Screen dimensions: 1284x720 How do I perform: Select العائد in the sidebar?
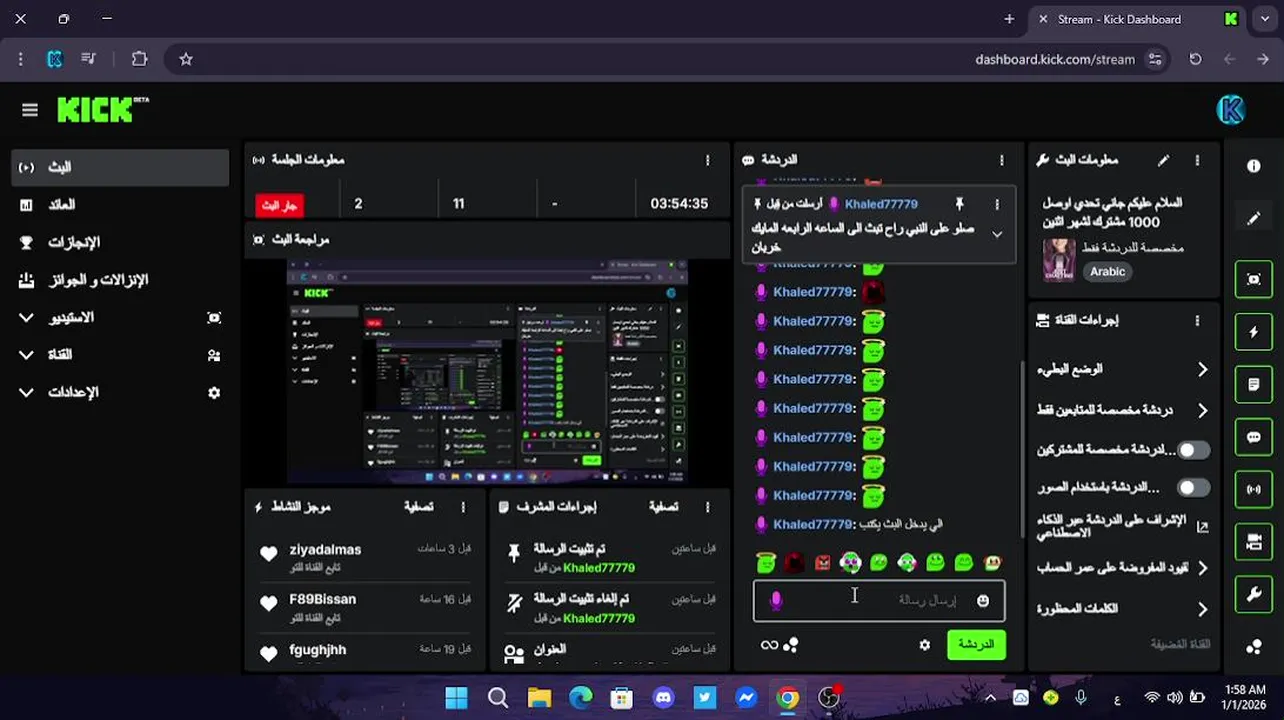pos(120,204)
